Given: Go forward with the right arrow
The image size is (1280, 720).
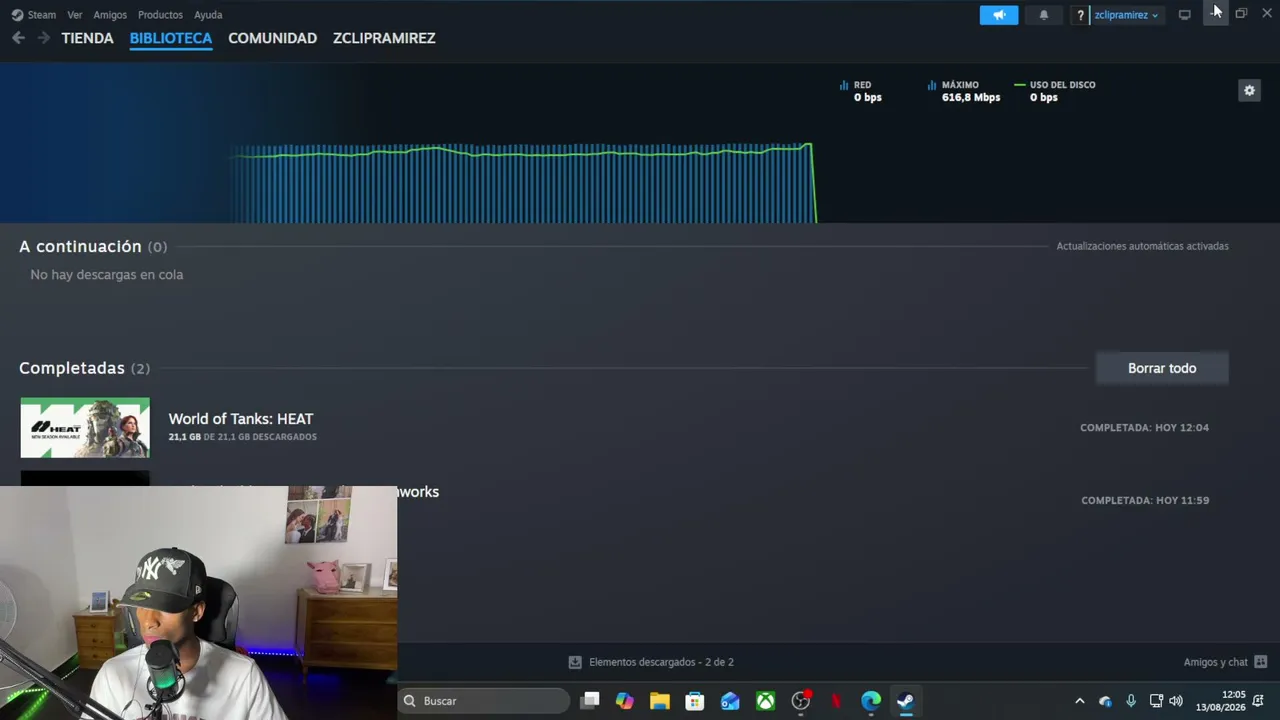Looking at the screenshot, I should click(43, 38).
